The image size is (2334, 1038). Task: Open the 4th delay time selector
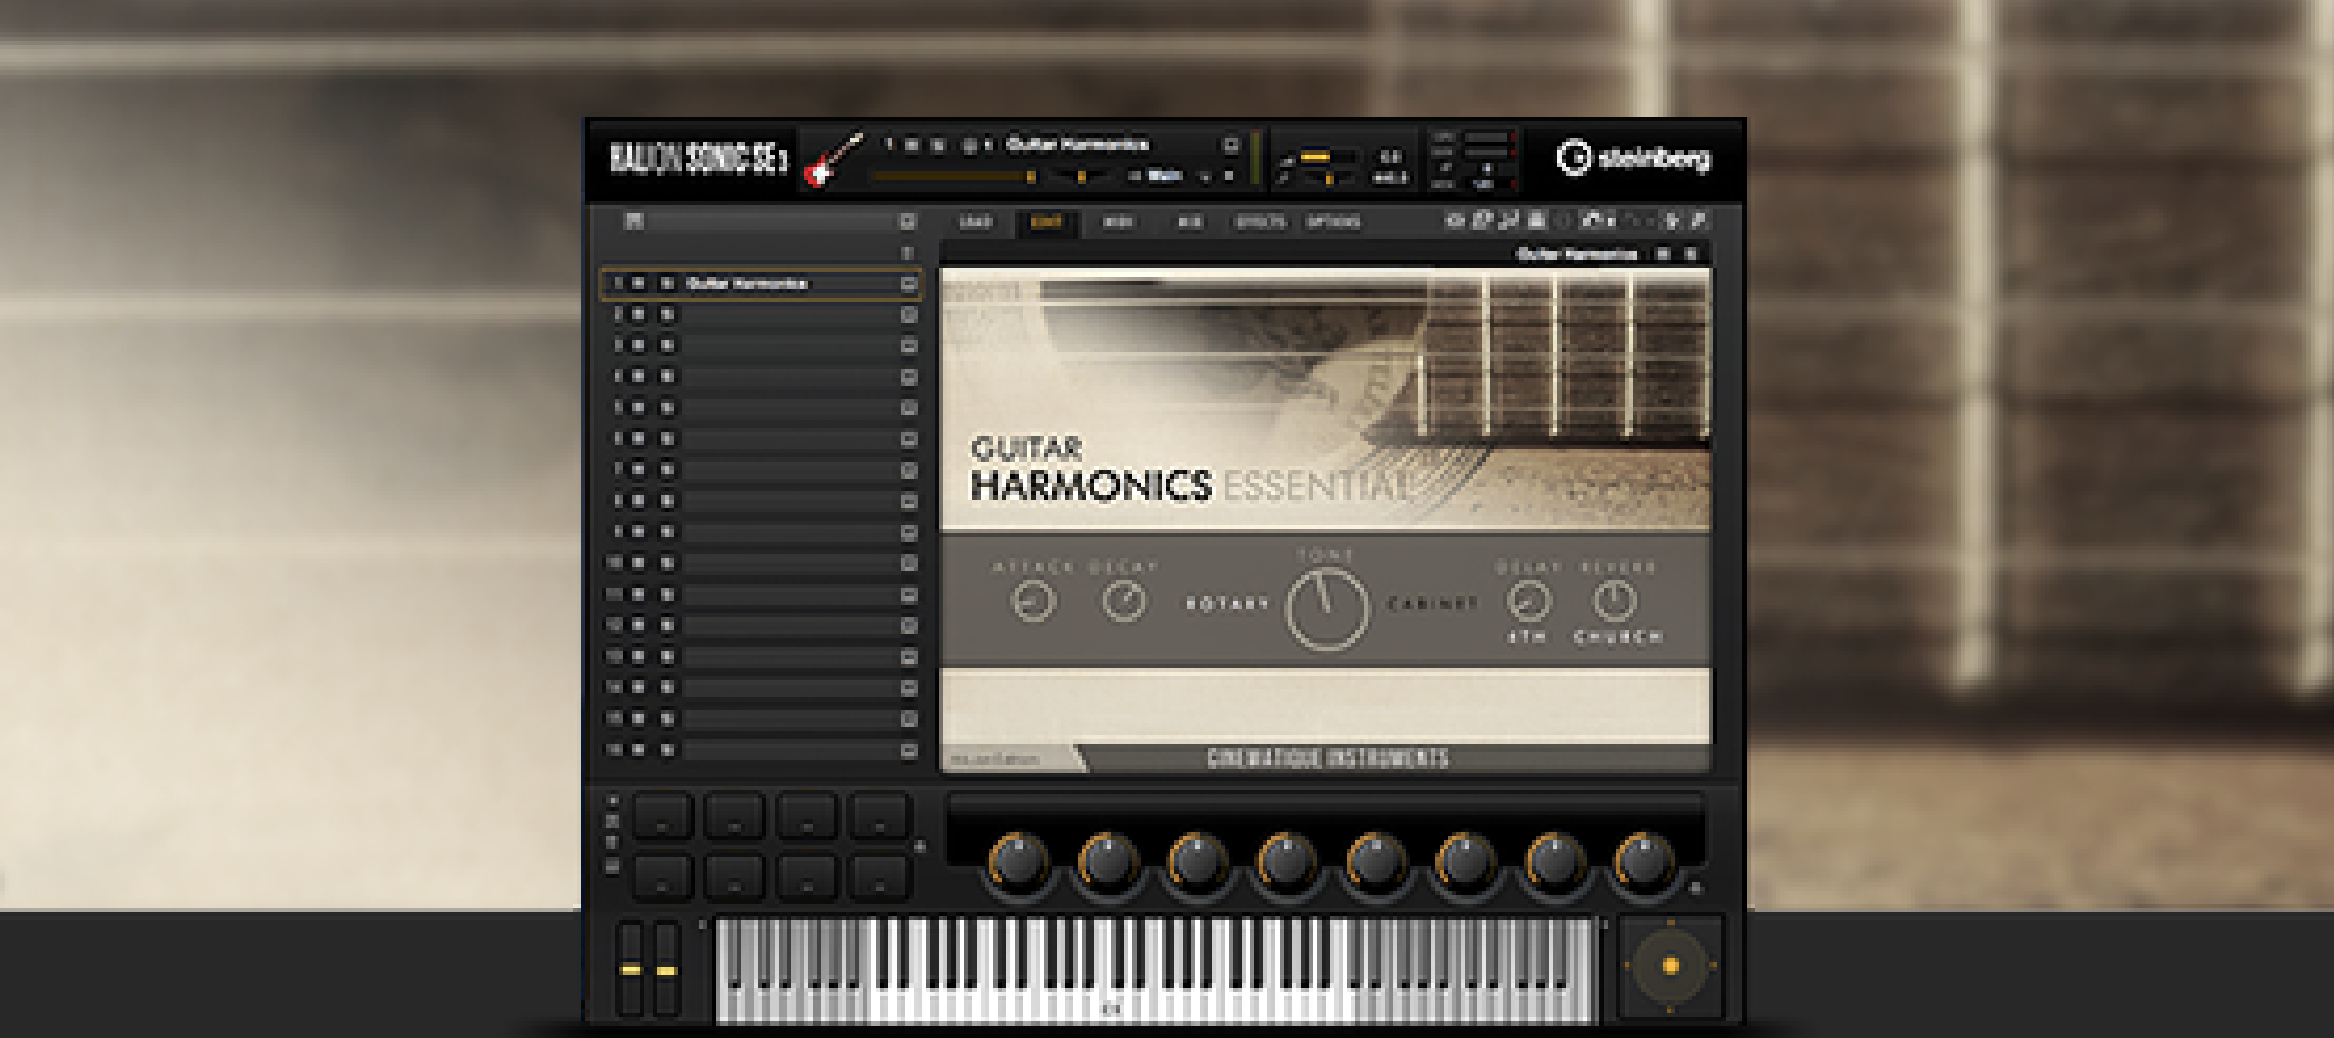click(x=1527, y=637)
